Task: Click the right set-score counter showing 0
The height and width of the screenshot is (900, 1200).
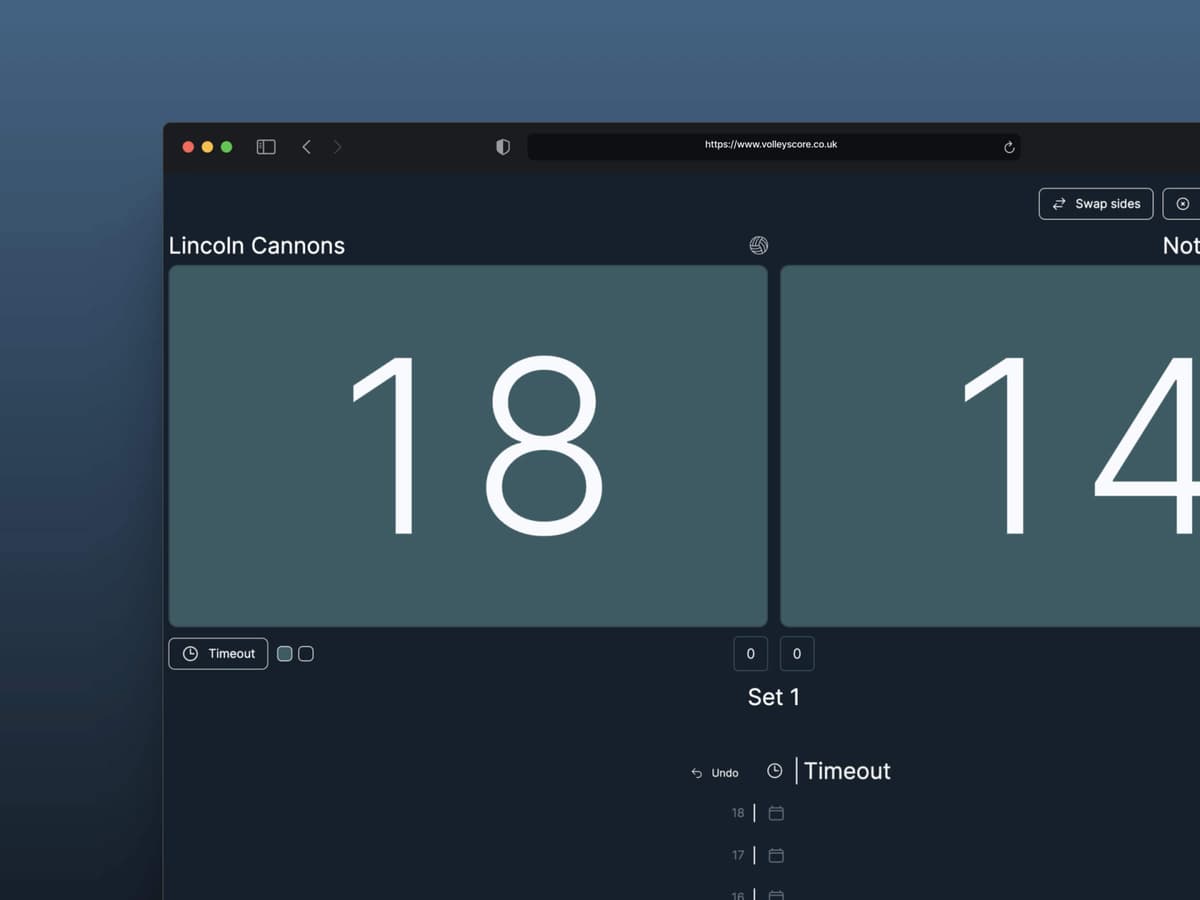Action: coord(797,653)
